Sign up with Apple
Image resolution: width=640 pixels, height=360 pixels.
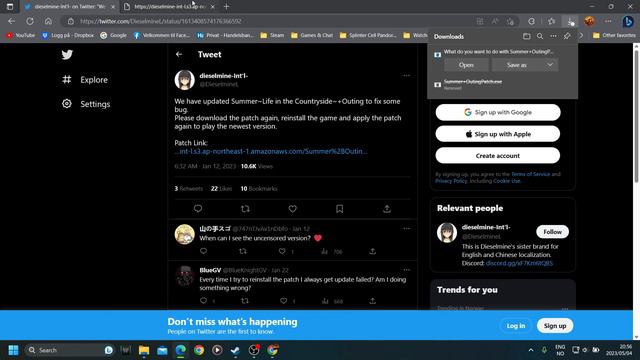498,134
